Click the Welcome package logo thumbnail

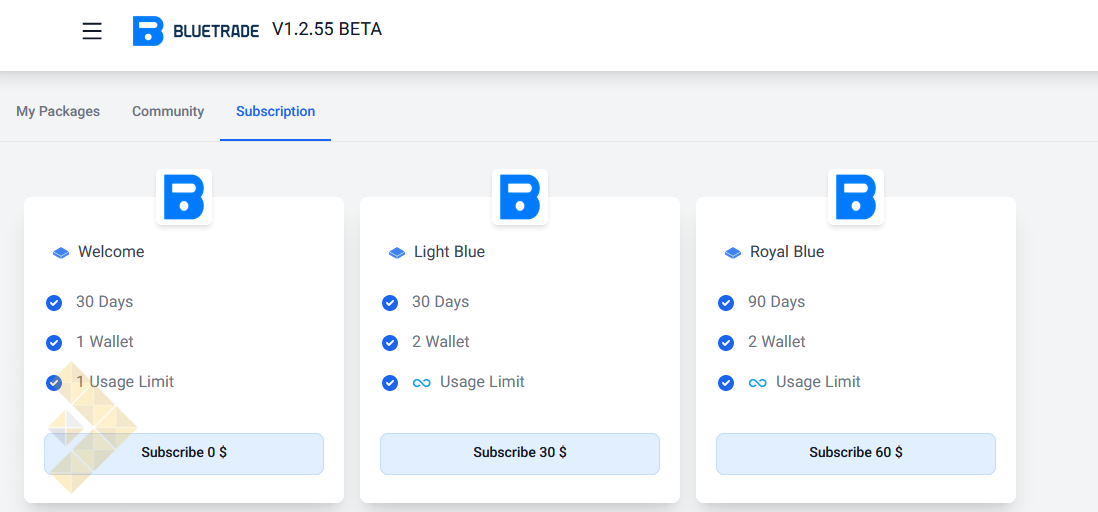tap(183, 197)
